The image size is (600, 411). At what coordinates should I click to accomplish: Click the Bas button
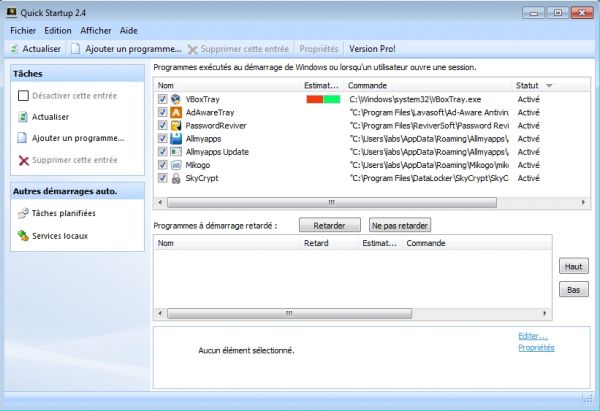point(574,290)
